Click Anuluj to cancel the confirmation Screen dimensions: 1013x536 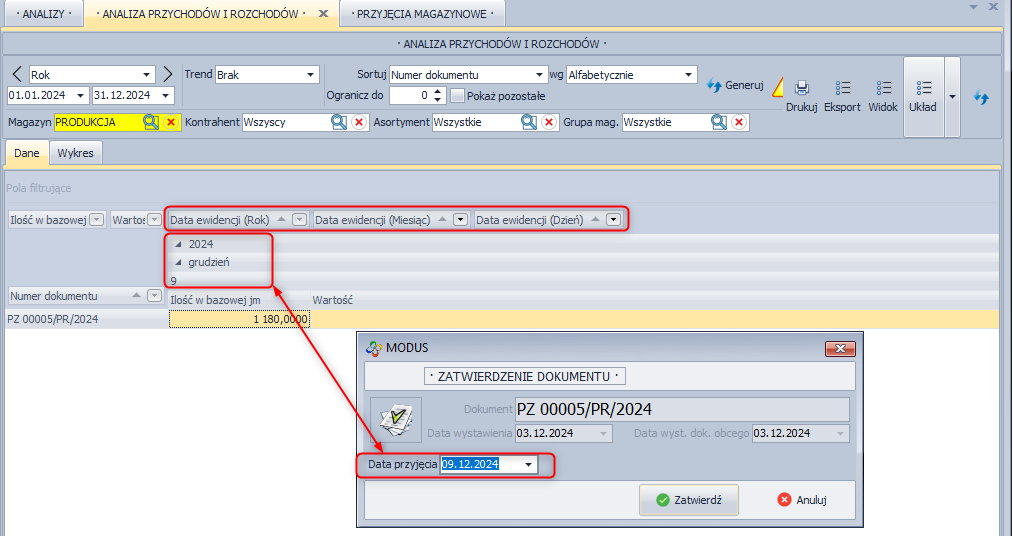[x=801, y=500]
